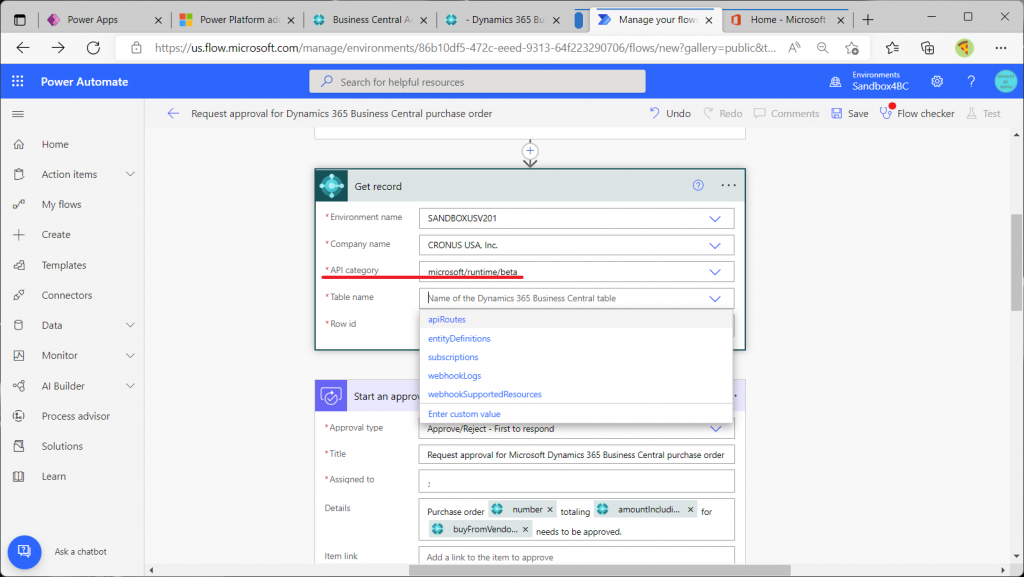Open the help question mark icon
Image resolution: width=1024 pixels, height=577 pixels.
click(971, 82)
